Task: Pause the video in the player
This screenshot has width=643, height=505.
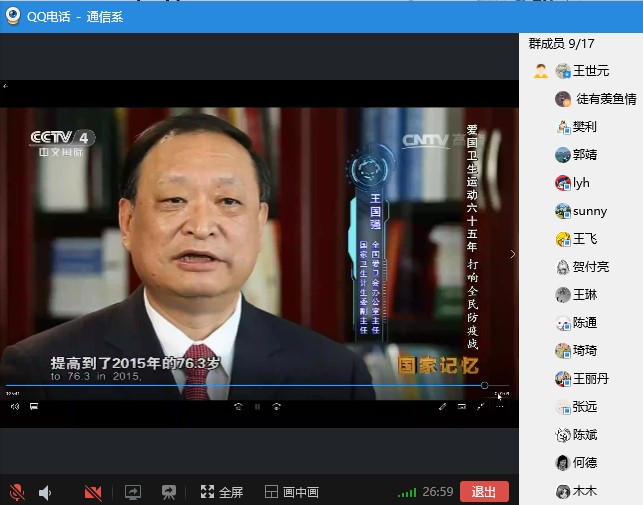Action: point(257,407)
